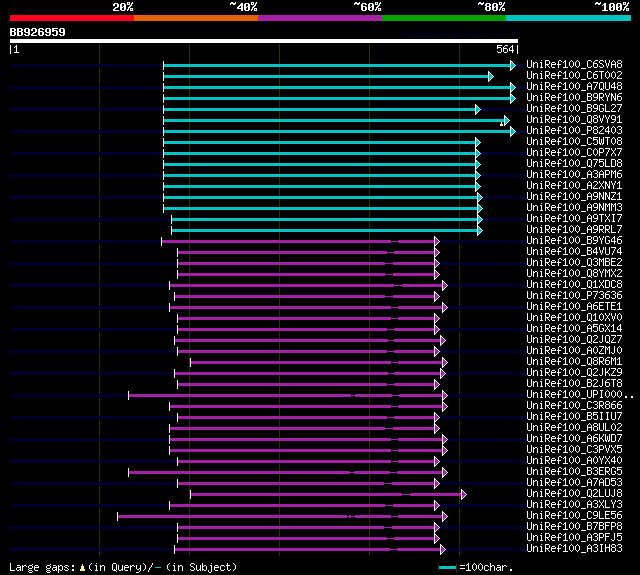Select the UniRef100_Q2JQZ7 label
This screenshot has width=640, height=575.
tap(574, 340)
